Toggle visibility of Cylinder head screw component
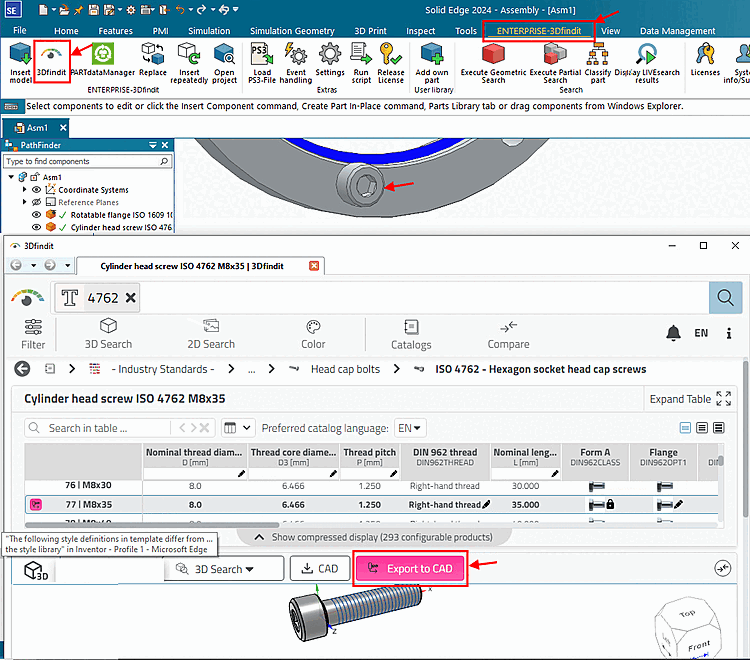750x660 pixels. point(37,227)
